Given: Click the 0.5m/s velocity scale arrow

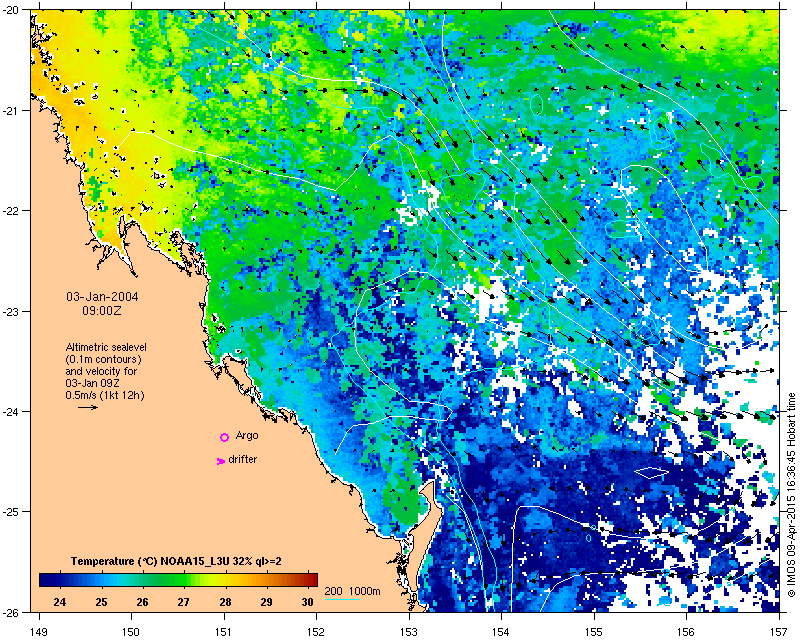Looking at the screenshot, I should click(x=88, y=407).
